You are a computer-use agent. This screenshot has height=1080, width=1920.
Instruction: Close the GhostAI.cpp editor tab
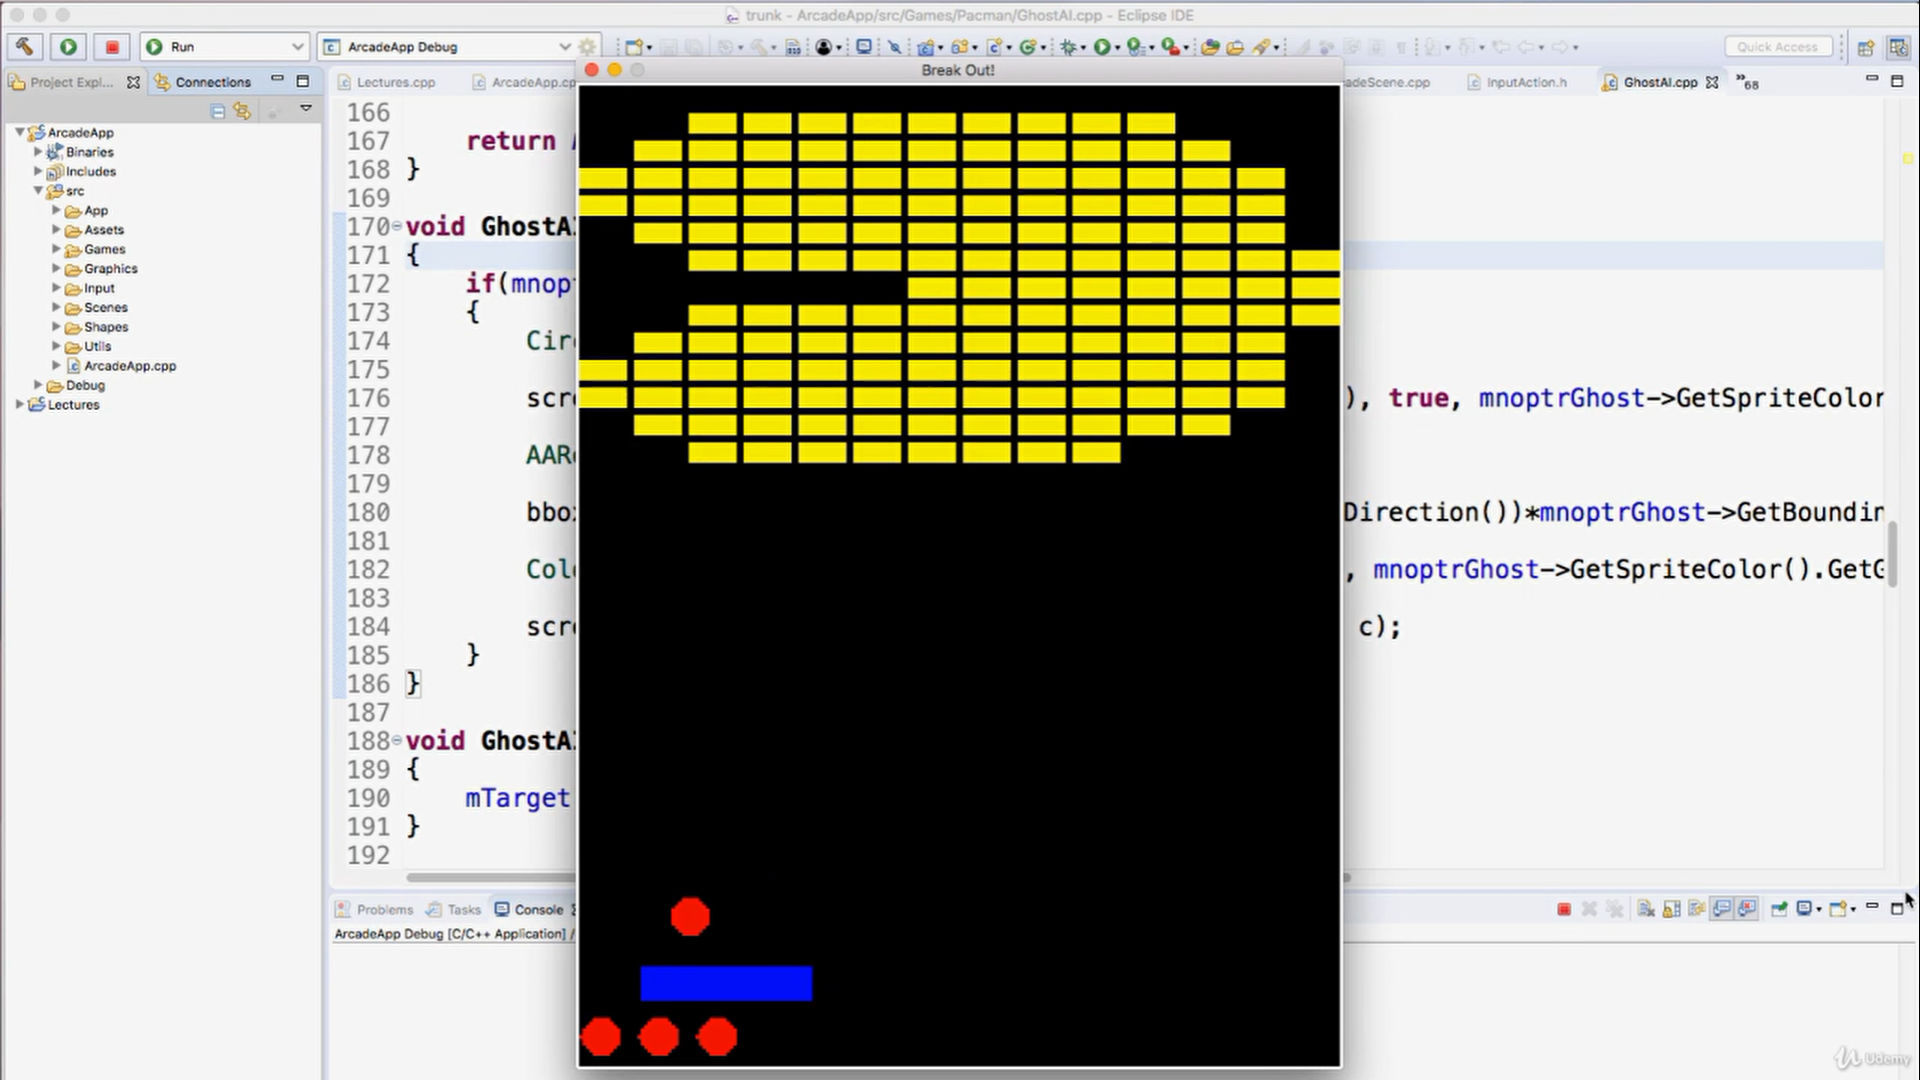[x=1712, y=82]
